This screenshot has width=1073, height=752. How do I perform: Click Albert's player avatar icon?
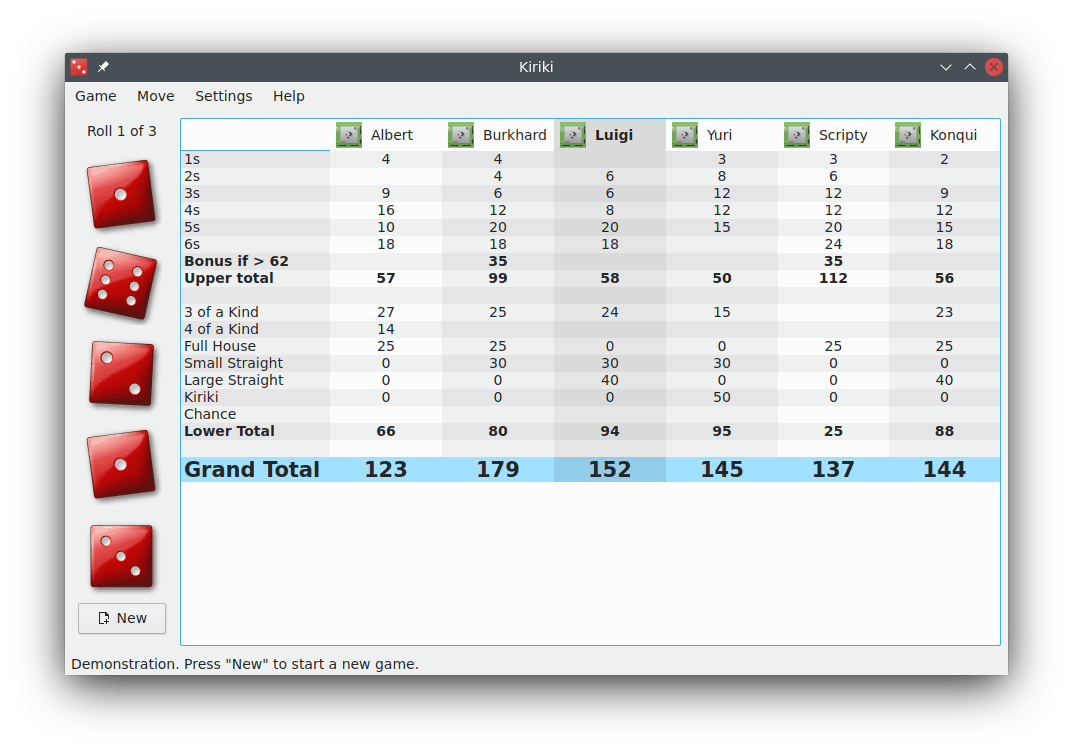point(348,135)
